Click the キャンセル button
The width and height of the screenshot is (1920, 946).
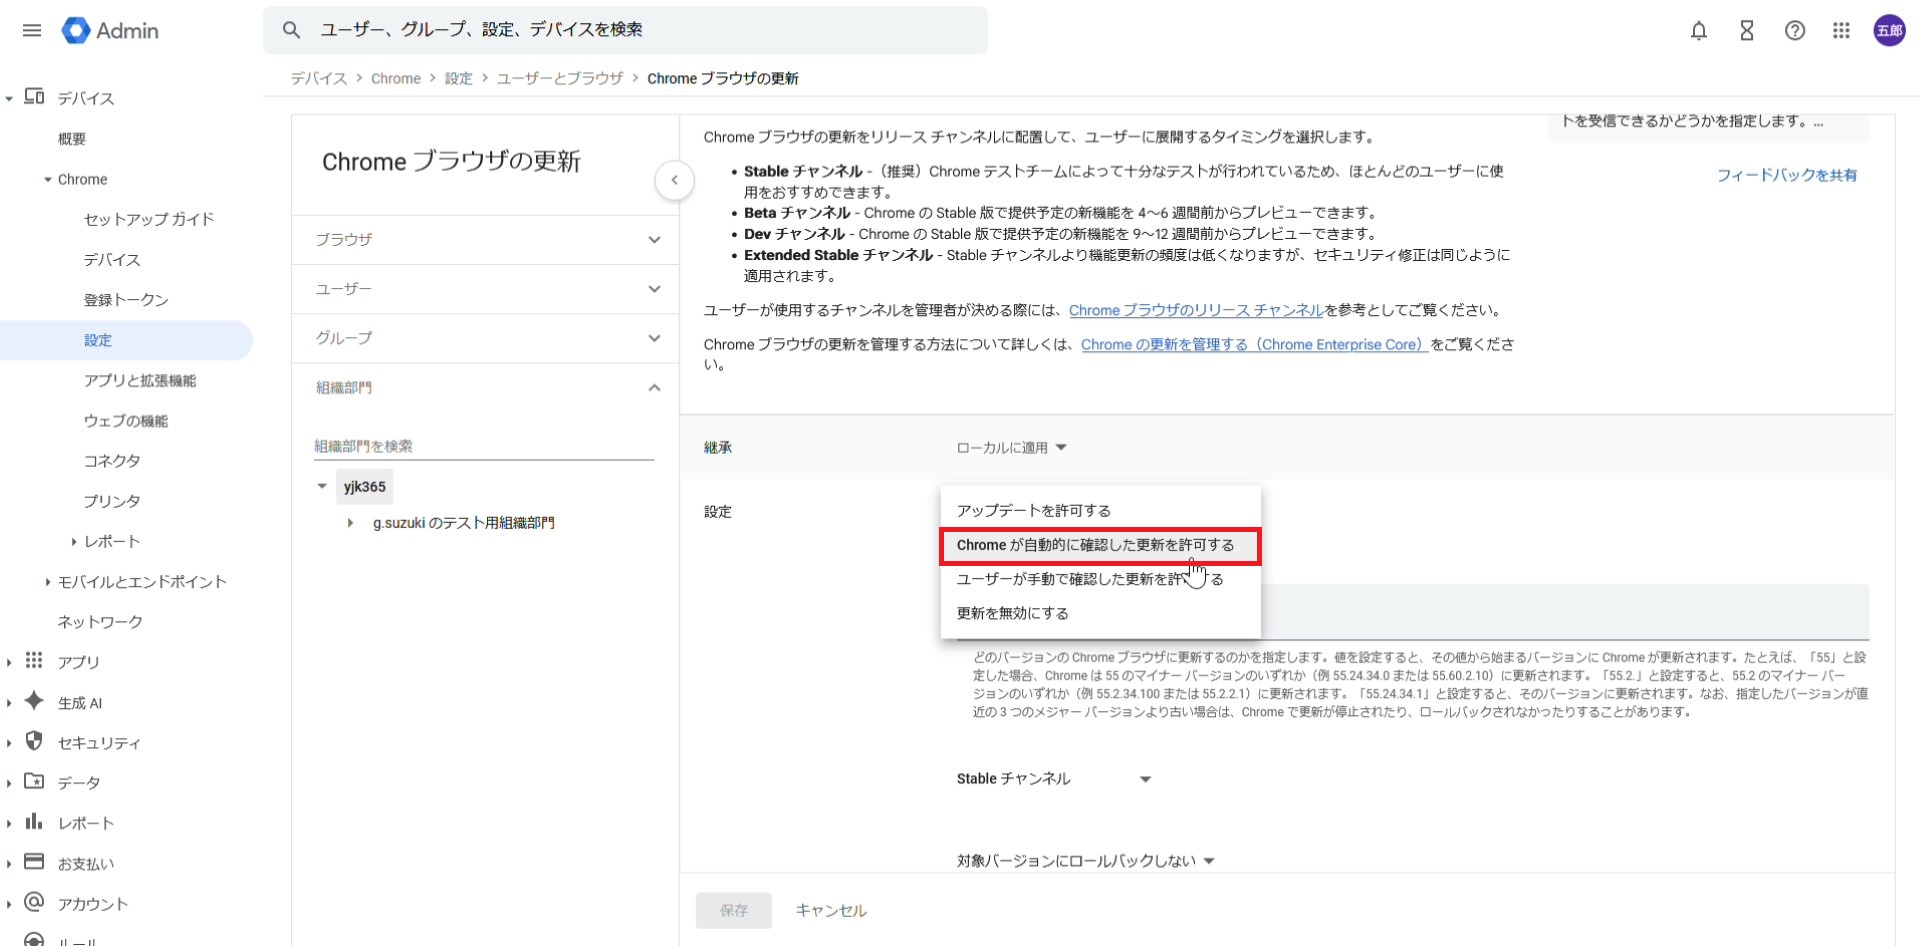coord(830,910)
